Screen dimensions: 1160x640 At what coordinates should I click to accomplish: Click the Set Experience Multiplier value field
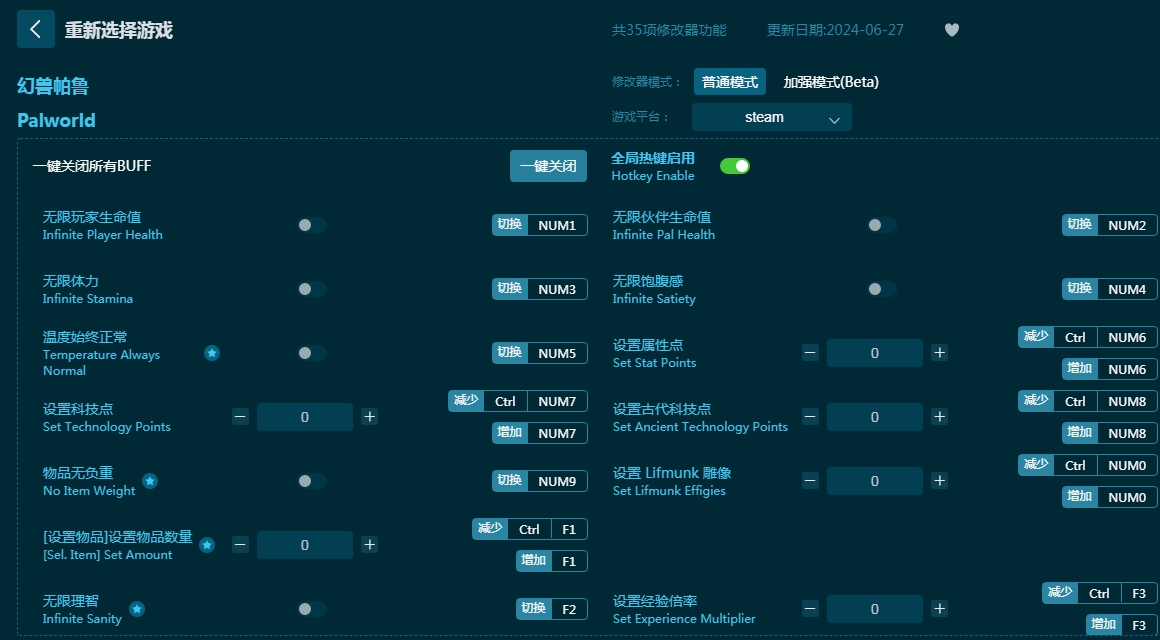pos(874,609)
